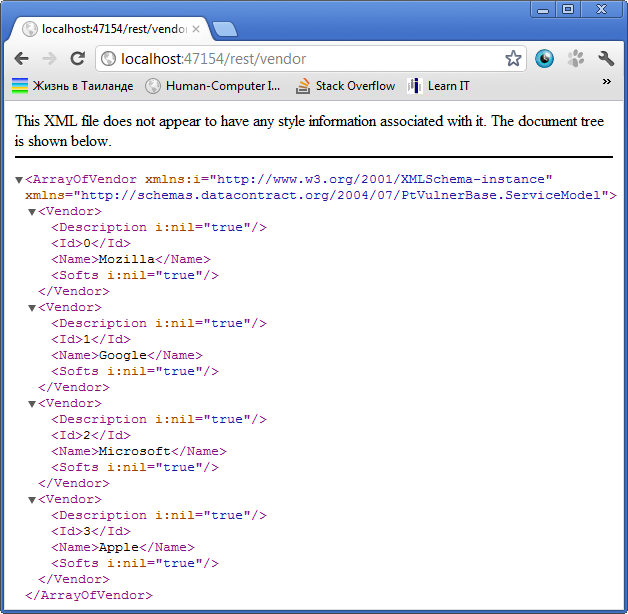Collapse the Microsoft Vendor node
Screen dimensions: 628x614
pyautogui.click(x=32, y=404)
